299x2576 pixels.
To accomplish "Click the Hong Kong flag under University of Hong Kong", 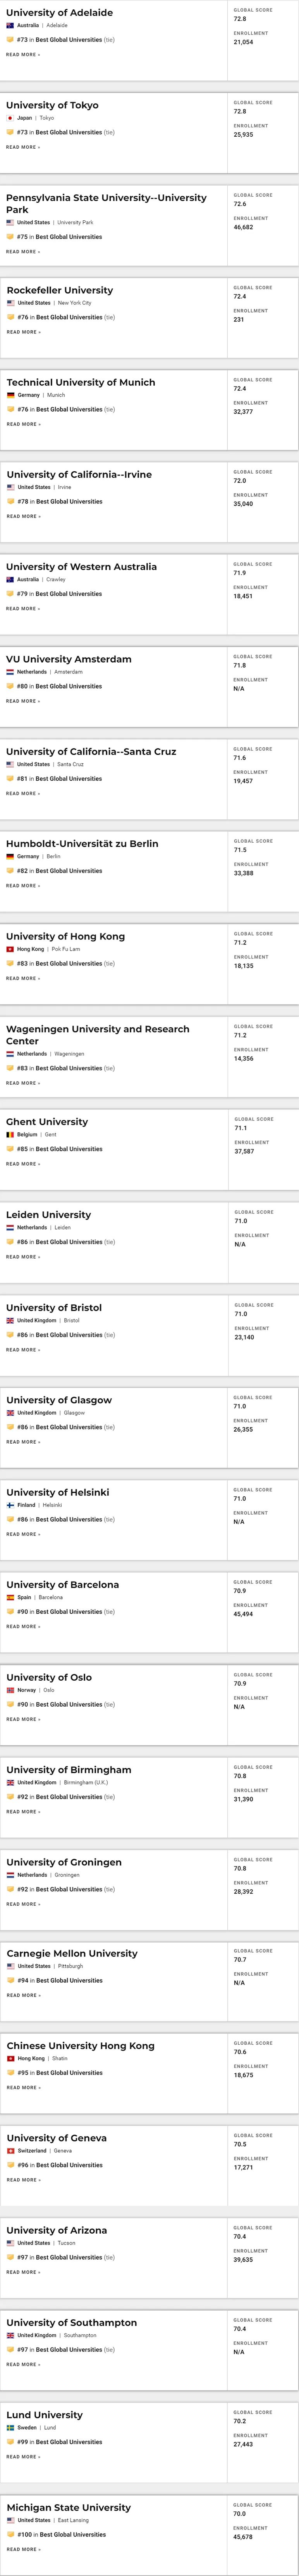I will tap(10, 949).
